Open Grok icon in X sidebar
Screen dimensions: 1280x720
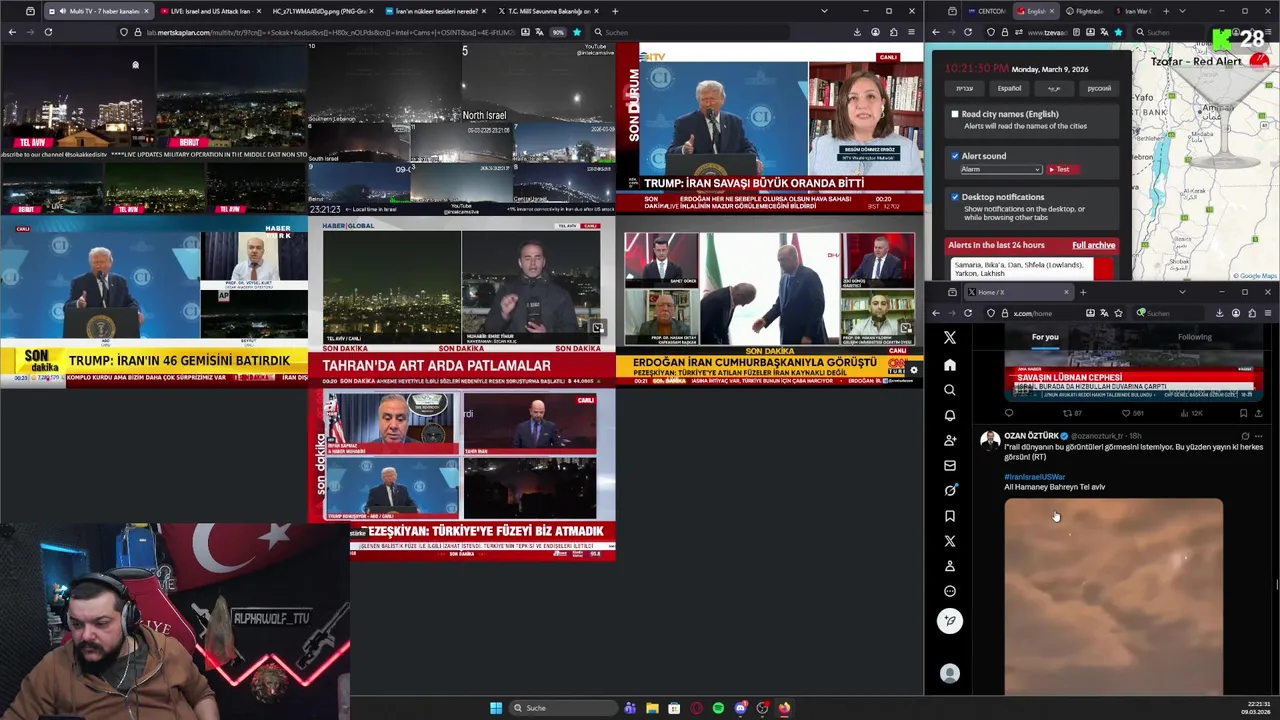pyautogui.click(x=950, y=490)
